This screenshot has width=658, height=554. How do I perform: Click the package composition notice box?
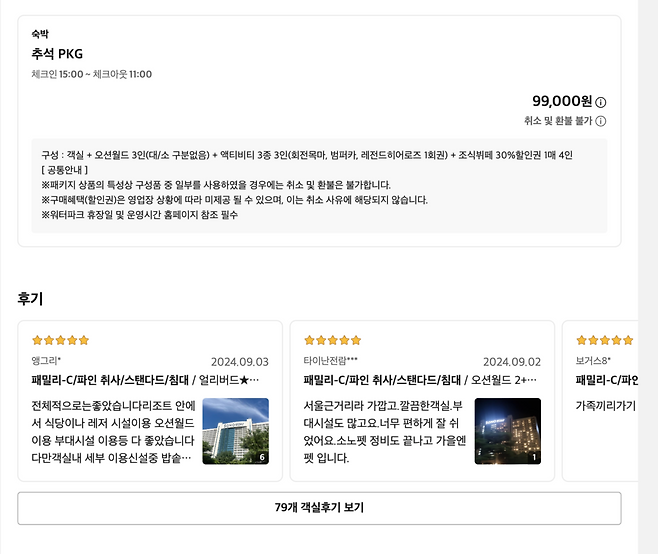319,185
